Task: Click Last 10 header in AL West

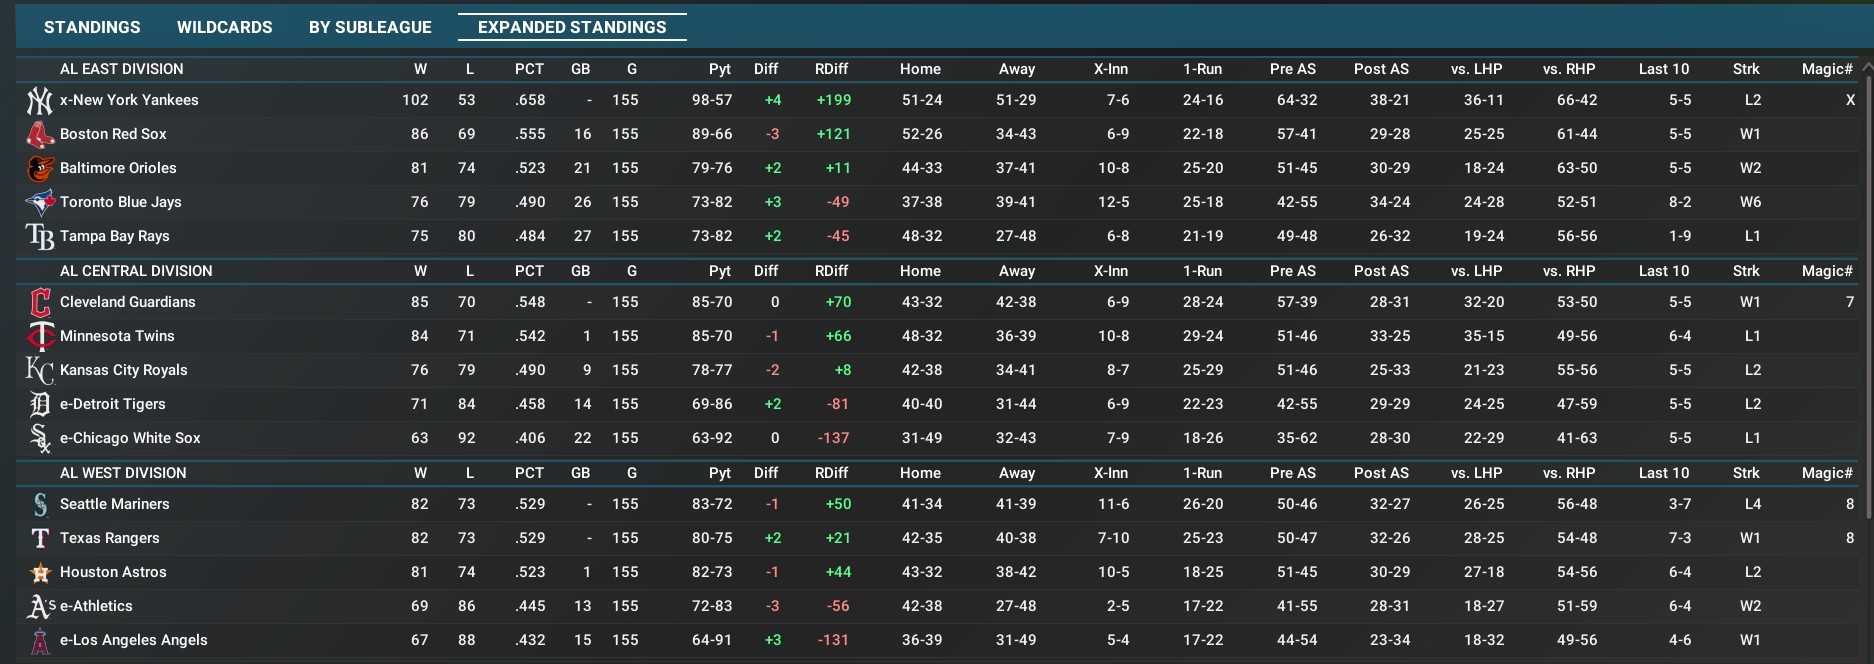Action: pos(1663,473)
